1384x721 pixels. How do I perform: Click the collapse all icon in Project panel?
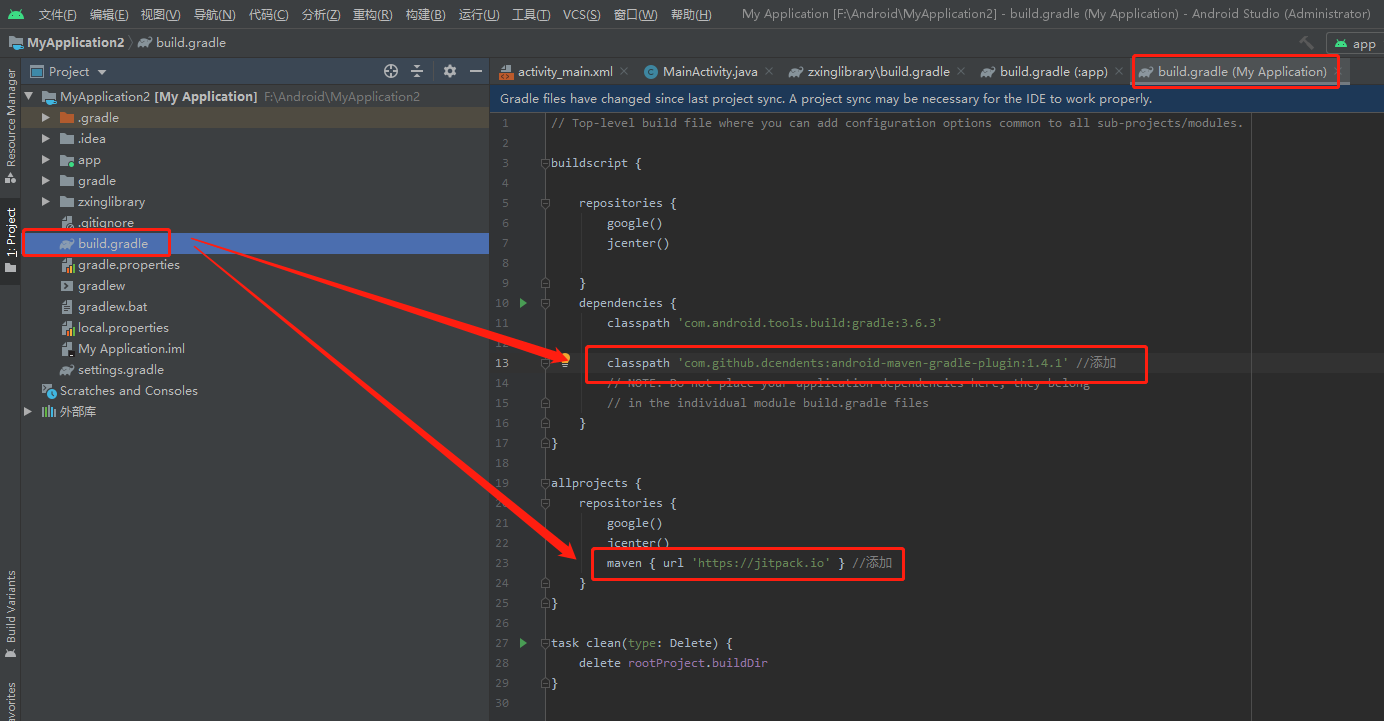417,71
